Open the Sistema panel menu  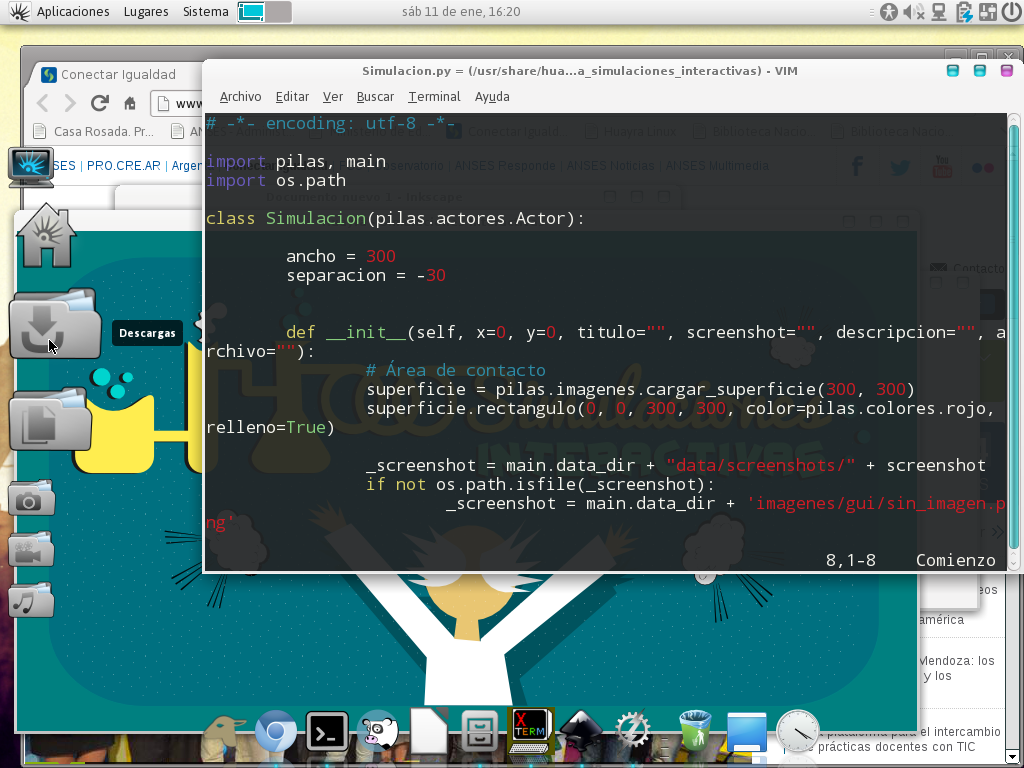[206, 12]
